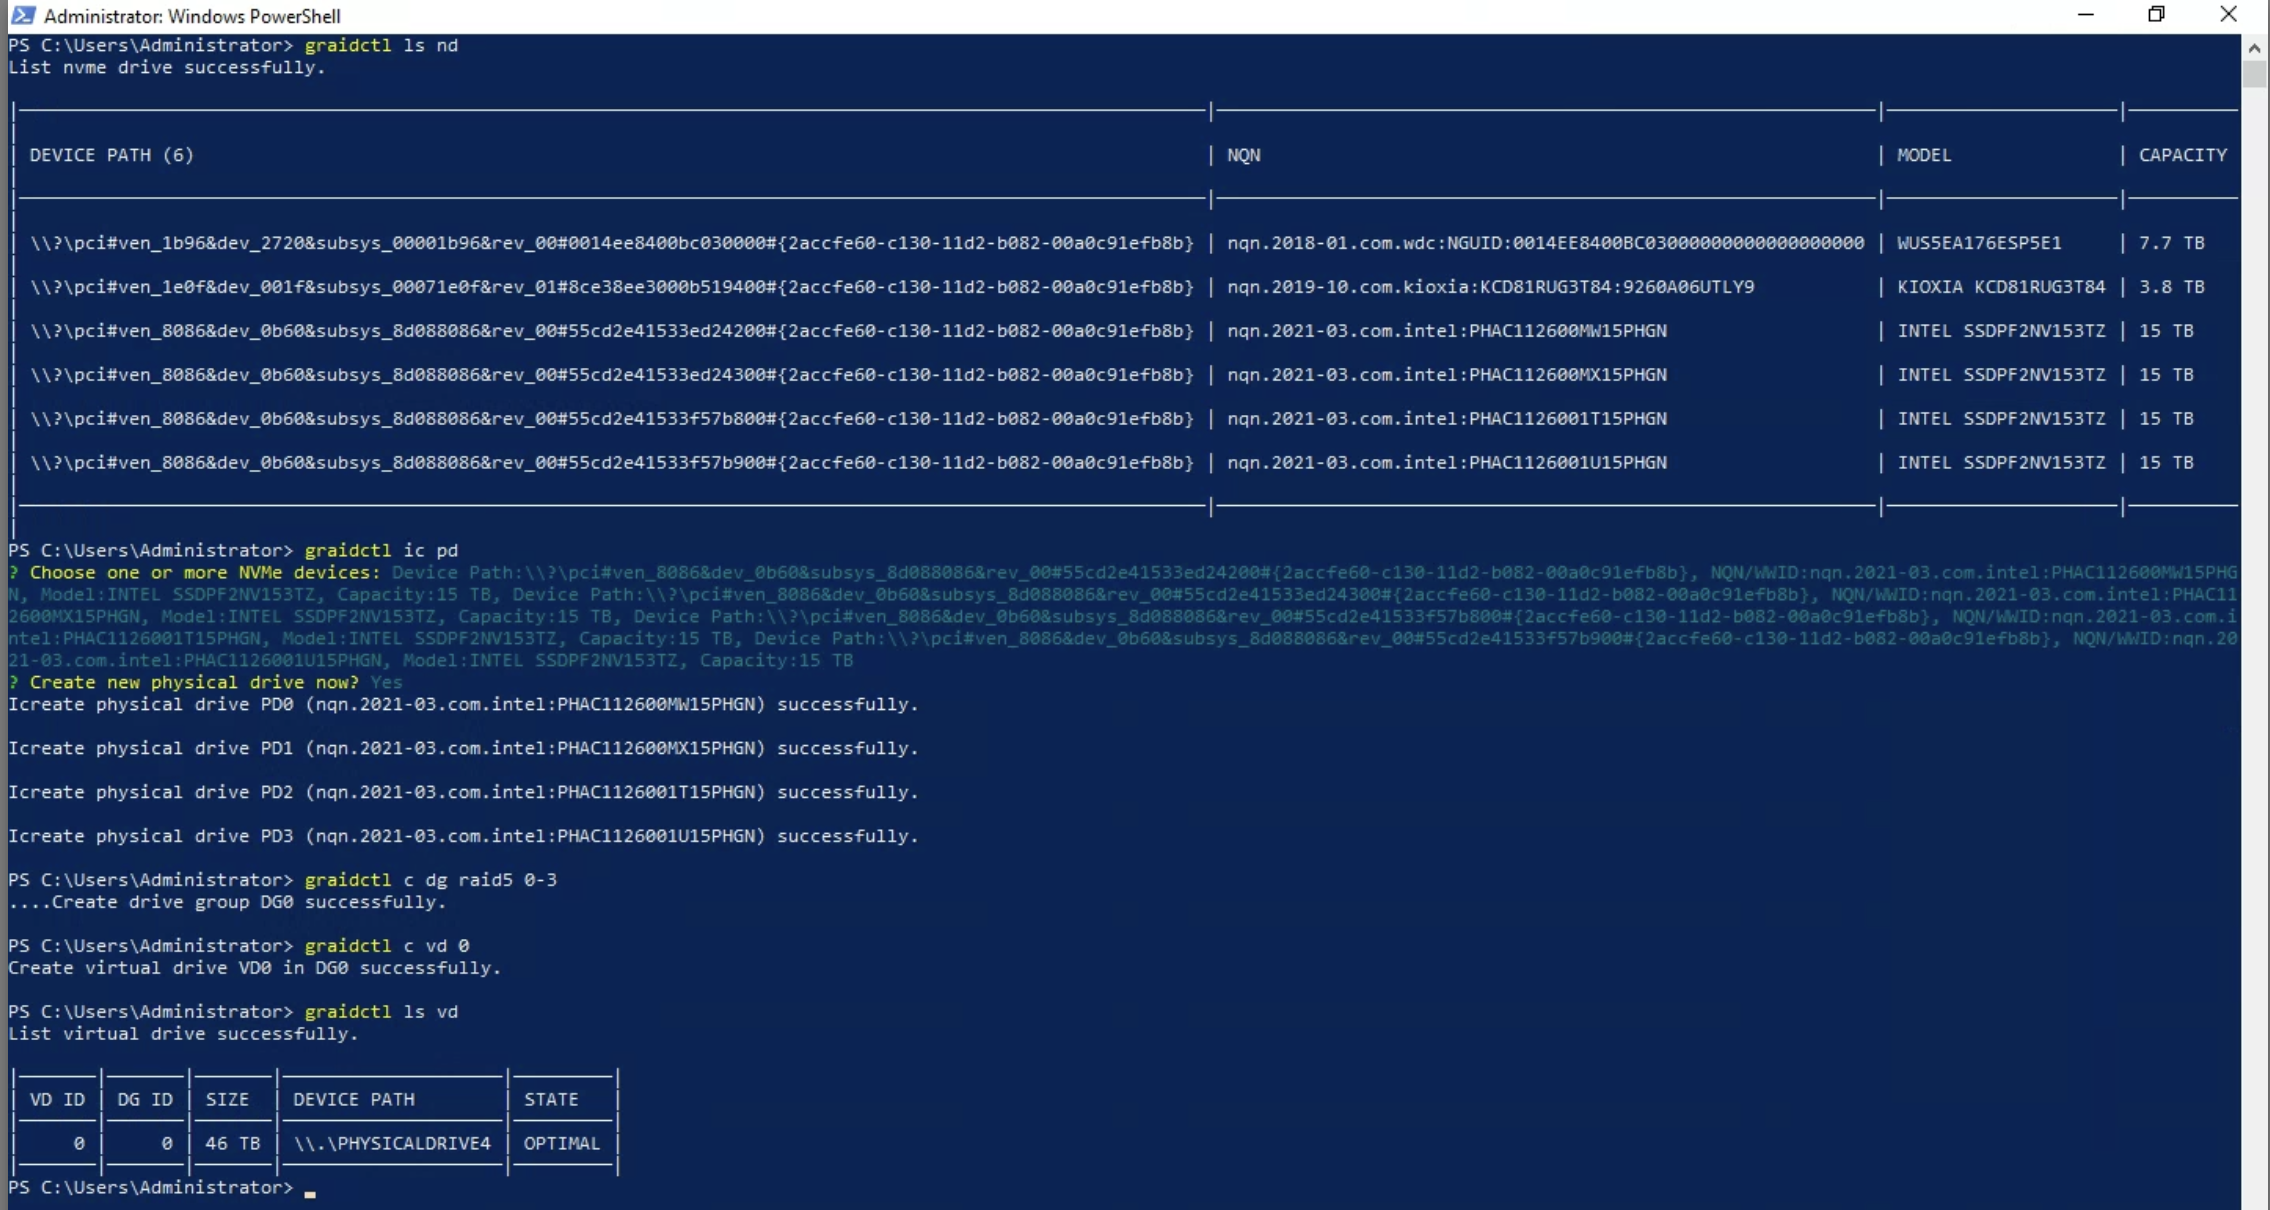Click the 'graidctl c dg raid5 0-3' command

click(430, 880)
